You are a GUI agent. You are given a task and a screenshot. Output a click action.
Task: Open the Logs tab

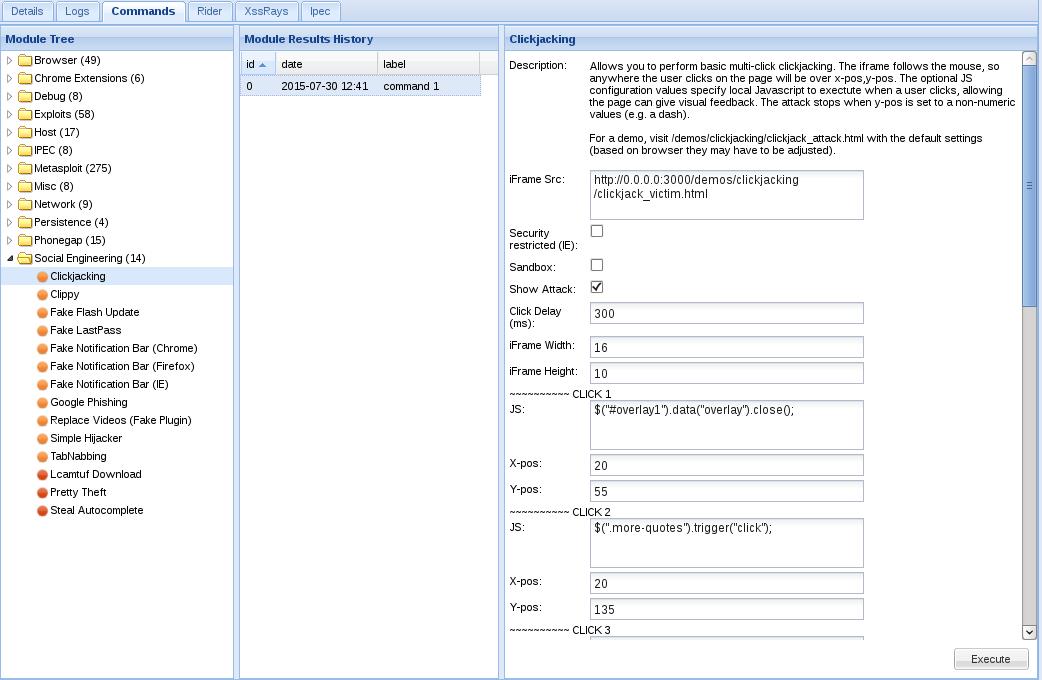tap(77, 11)
